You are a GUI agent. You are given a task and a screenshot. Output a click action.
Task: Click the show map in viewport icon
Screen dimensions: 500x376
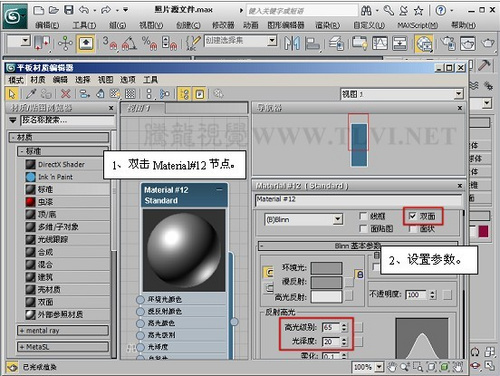tap(115, 94)
